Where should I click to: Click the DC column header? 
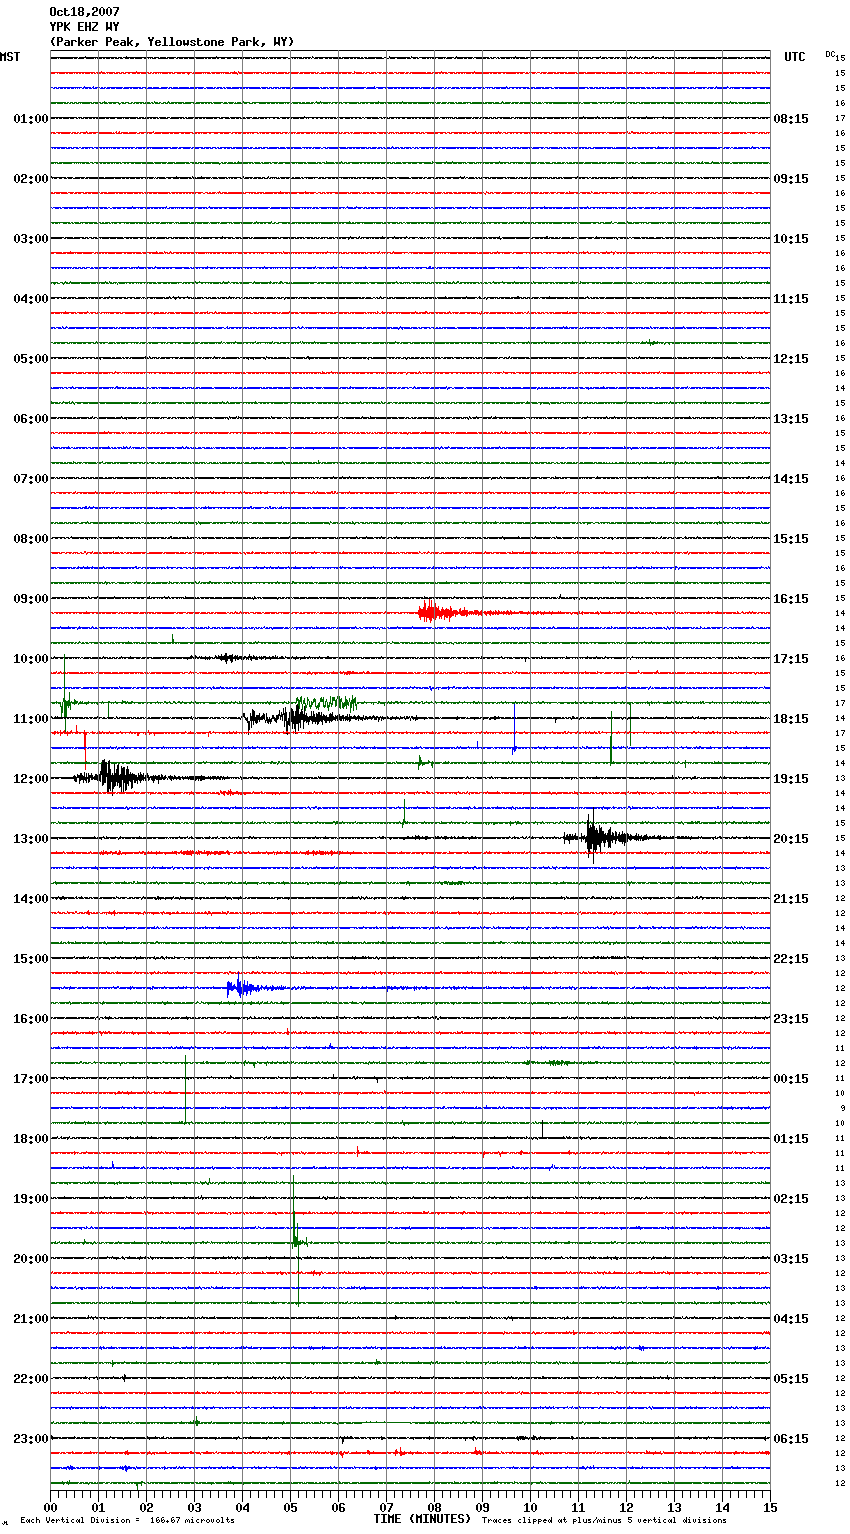click(x=830, y=54)
